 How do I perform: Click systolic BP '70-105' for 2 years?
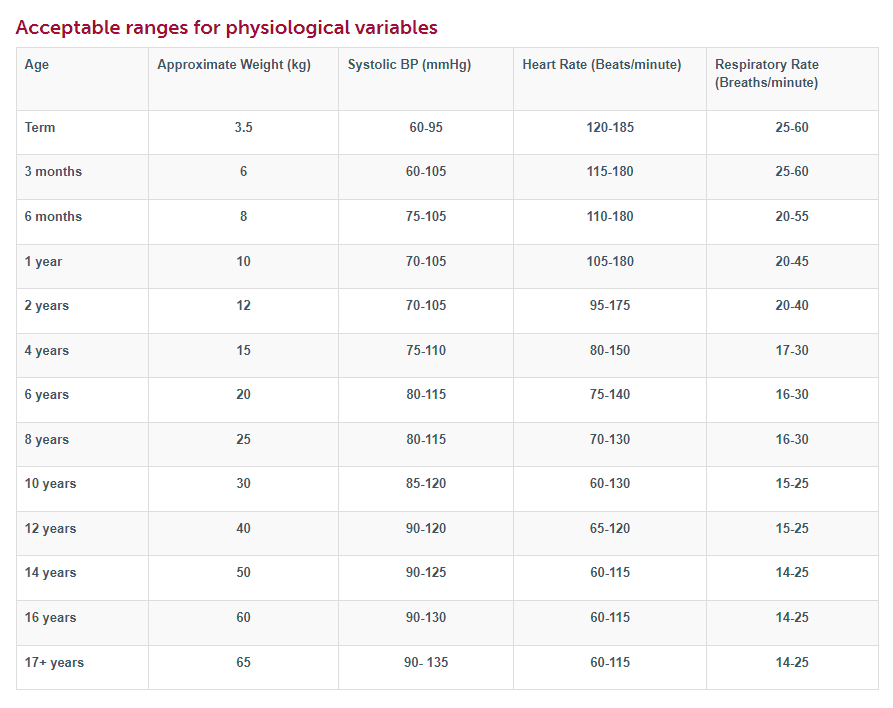[x=426, y=305]
